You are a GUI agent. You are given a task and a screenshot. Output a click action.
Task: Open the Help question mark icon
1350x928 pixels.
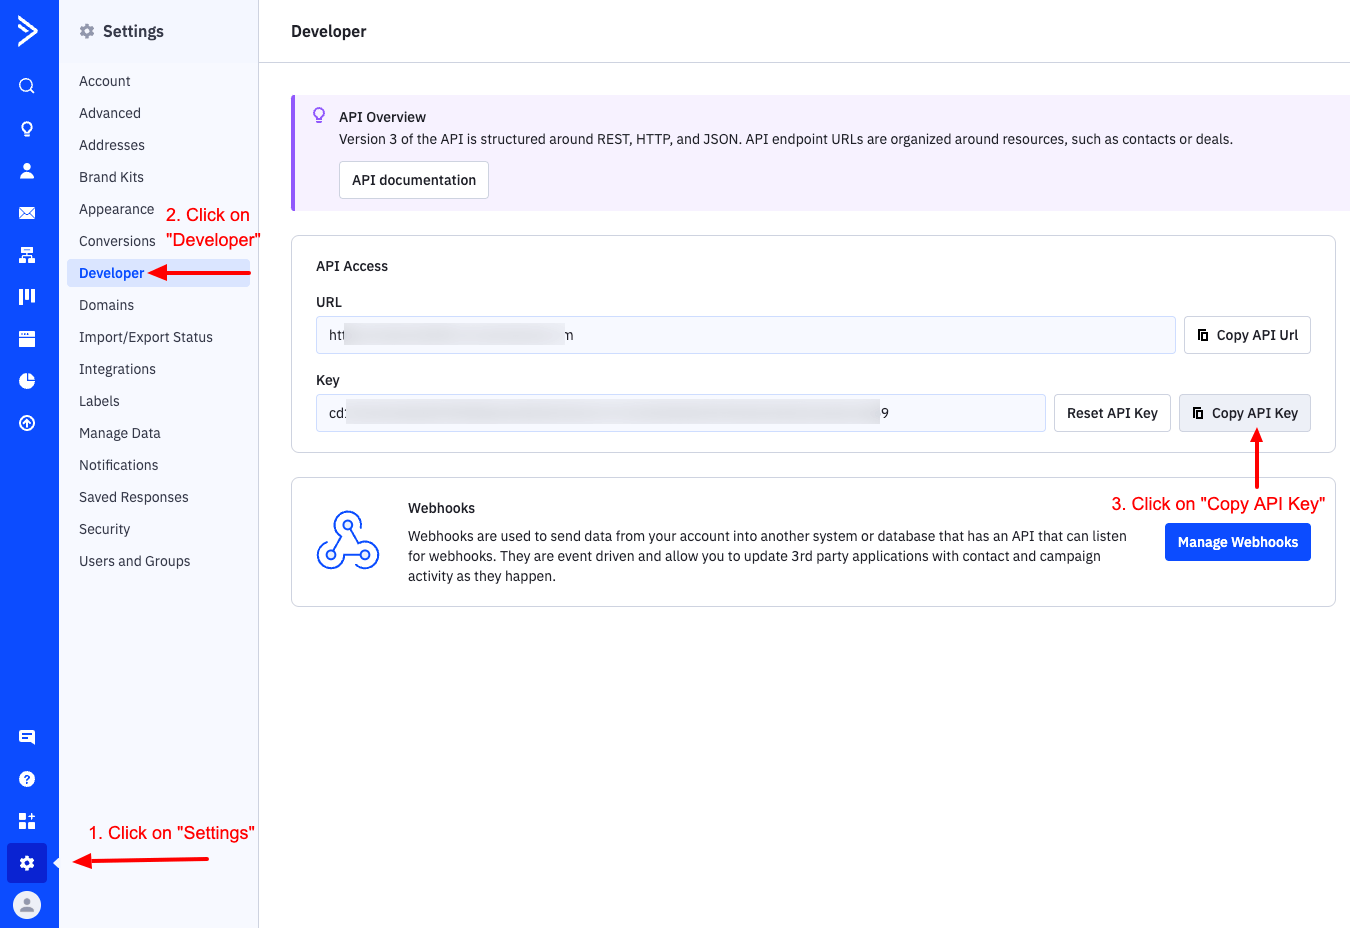(27, 779)
